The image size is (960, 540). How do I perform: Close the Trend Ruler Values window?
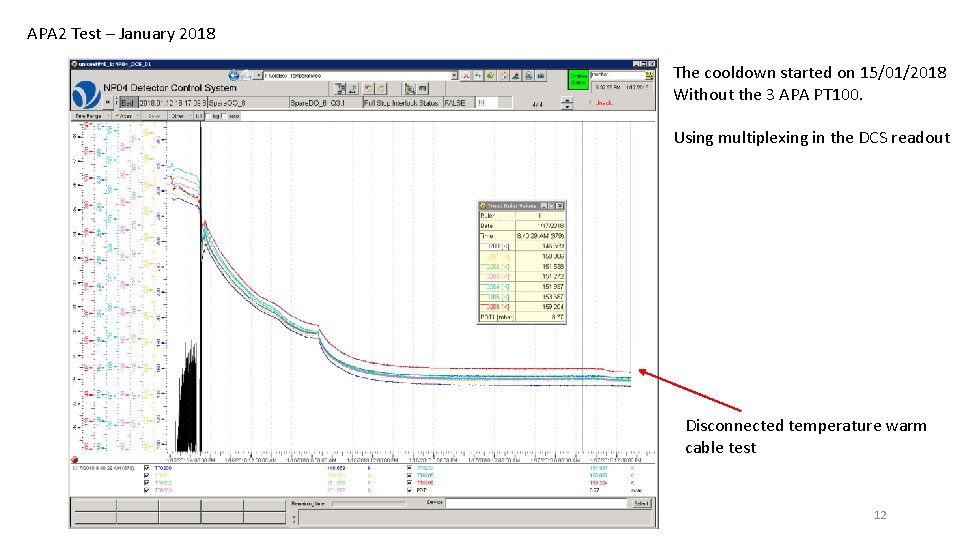click(x=560, y=206)
